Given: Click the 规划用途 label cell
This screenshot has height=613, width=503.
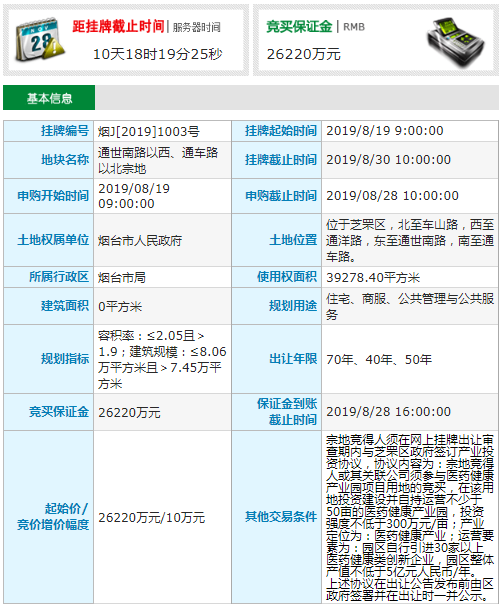Looking at the screenshot, I should coord(277,306).
